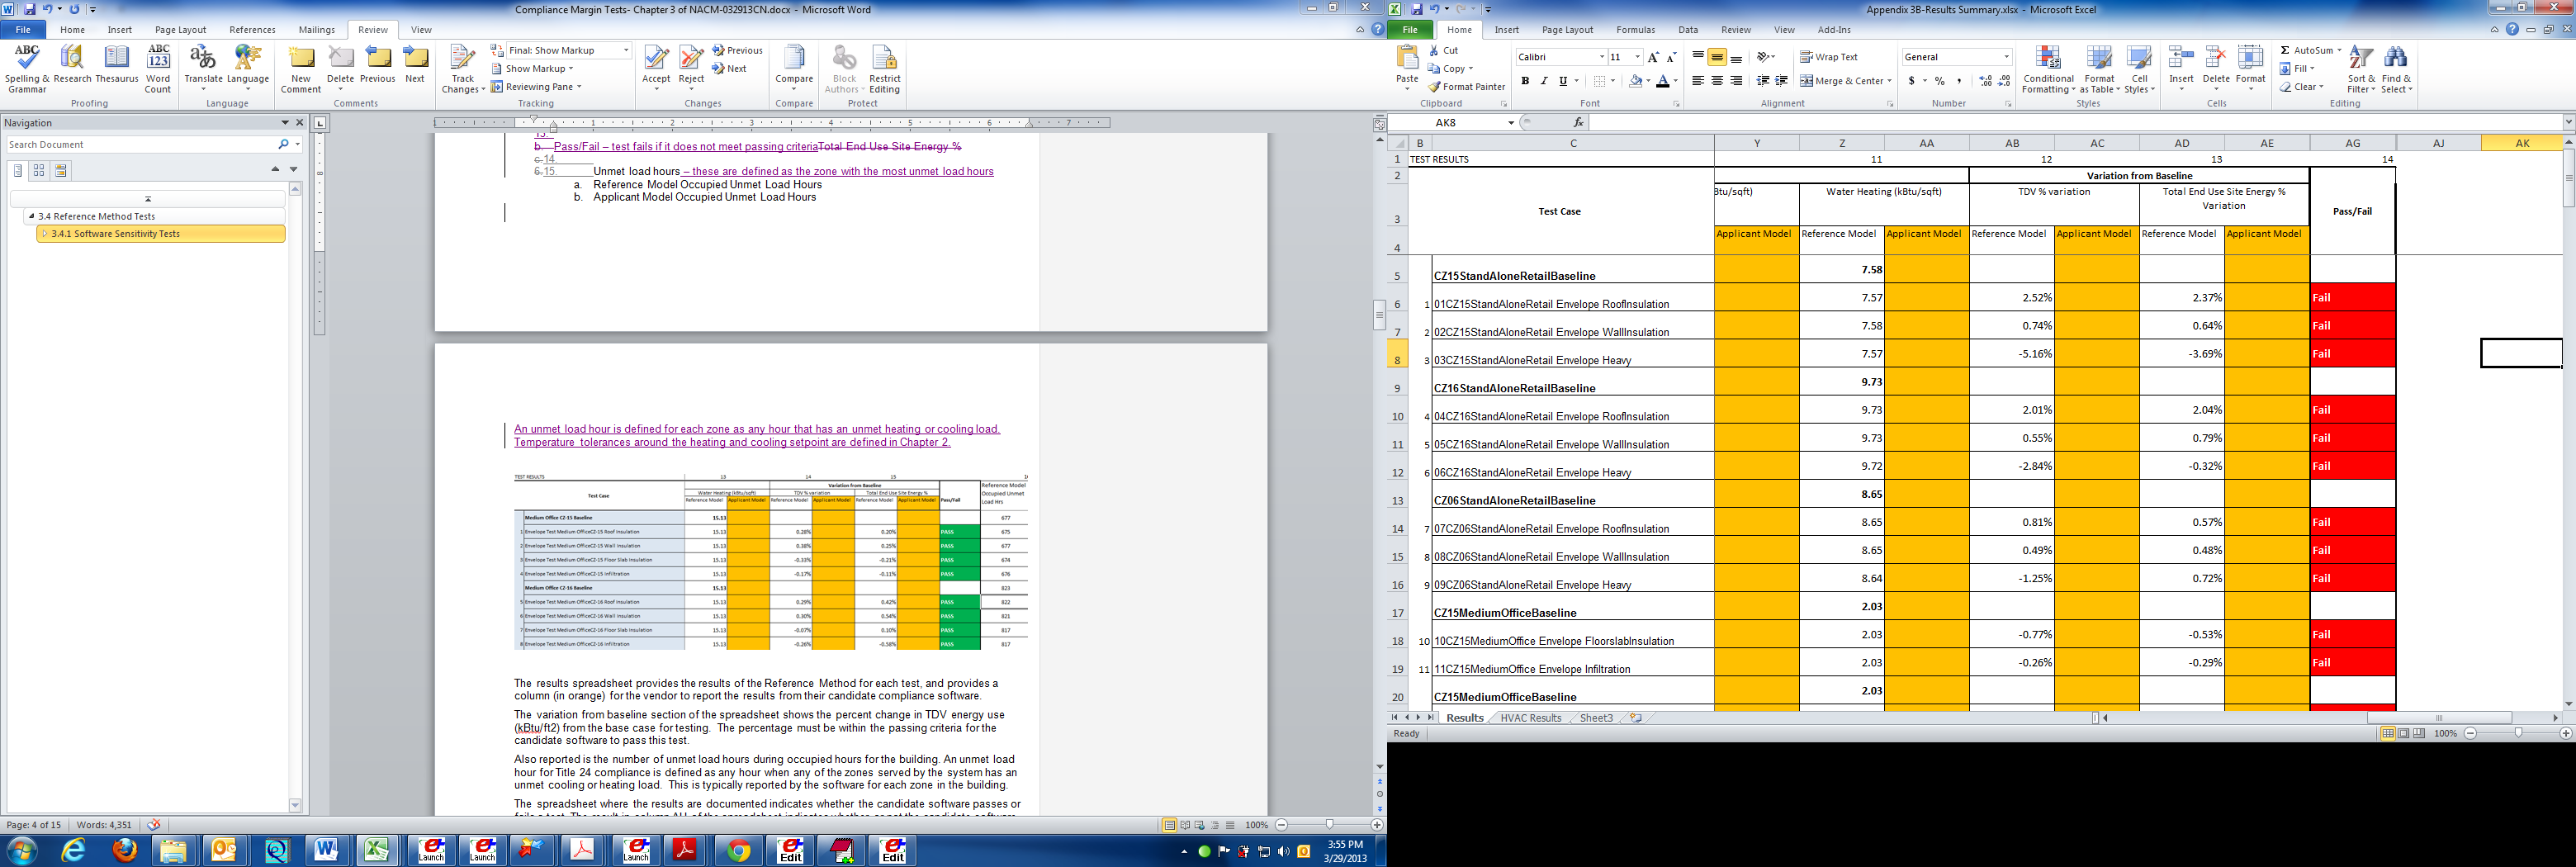The image size is (2576, 867).
Task: Click the Excel fill color bucket
Action: [1635, 81]
